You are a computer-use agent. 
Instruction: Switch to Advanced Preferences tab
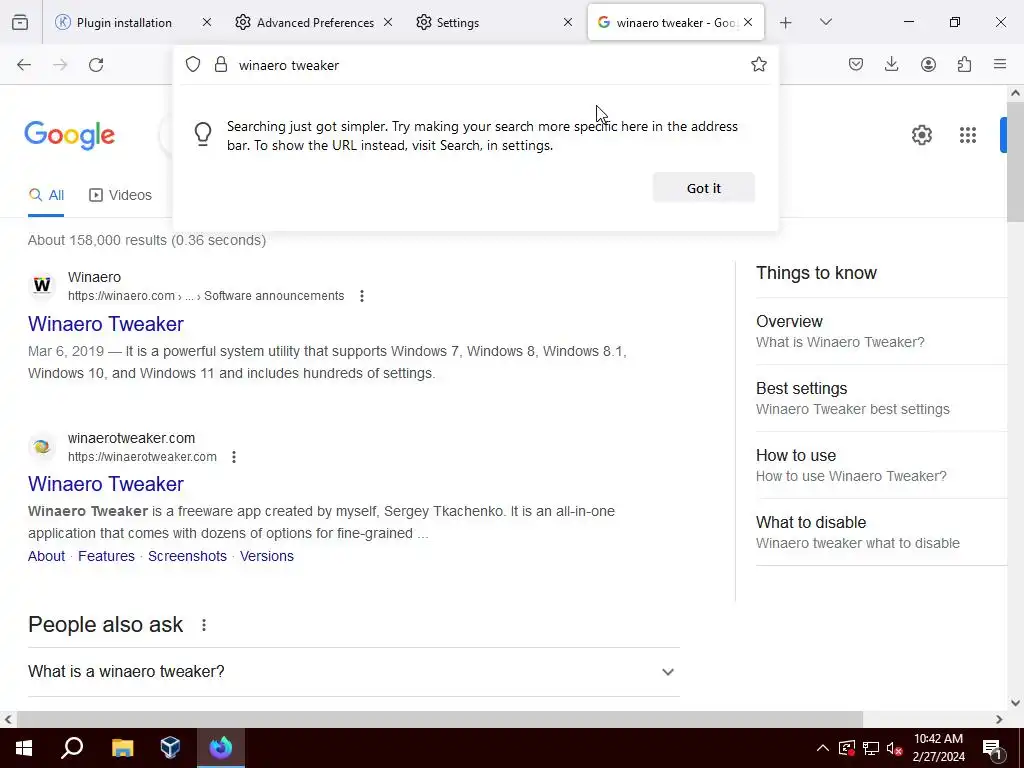[315, 23]
